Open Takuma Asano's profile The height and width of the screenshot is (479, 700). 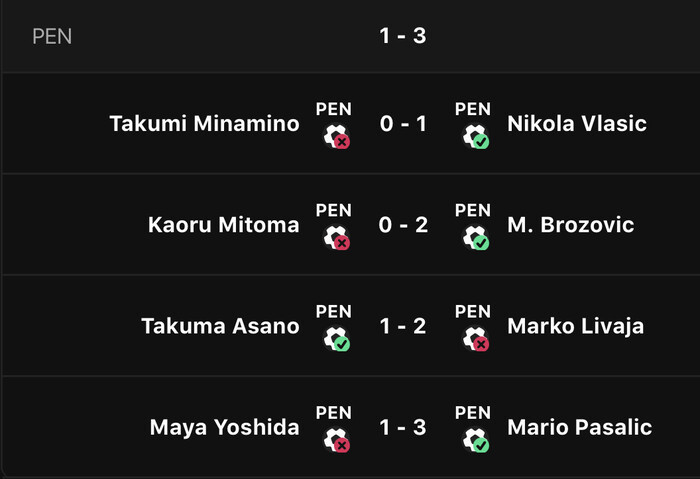click(x=221, y=326)
